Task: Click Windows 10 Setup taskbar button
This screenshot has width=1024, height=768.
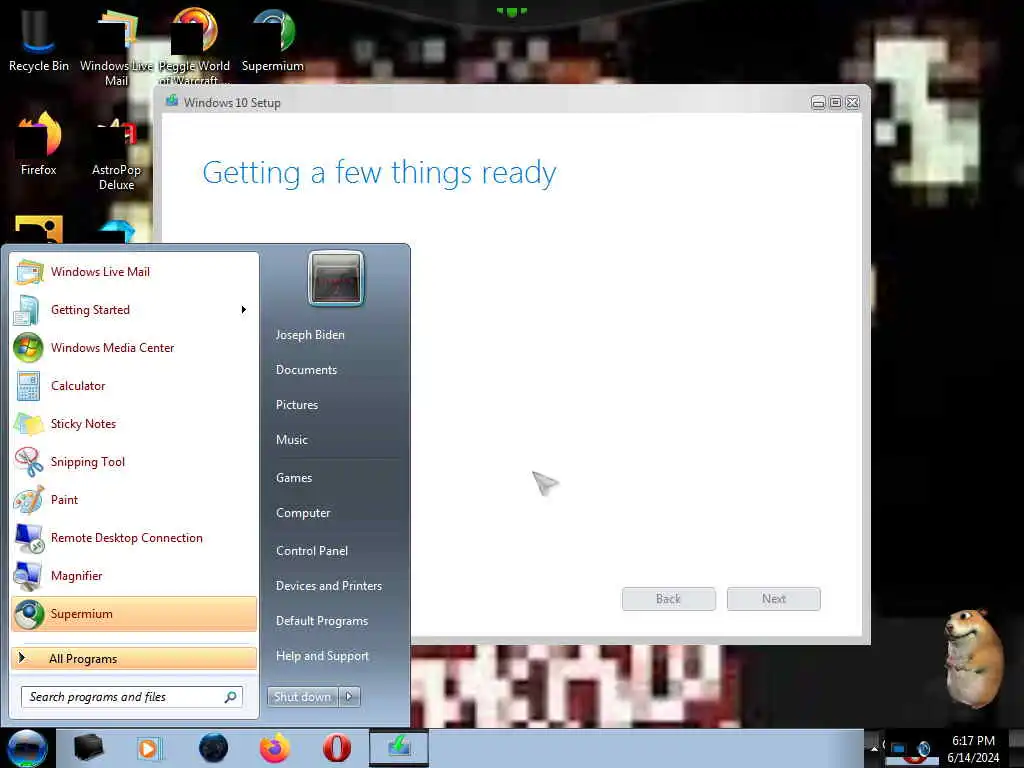Action: (x=399, y=748)
